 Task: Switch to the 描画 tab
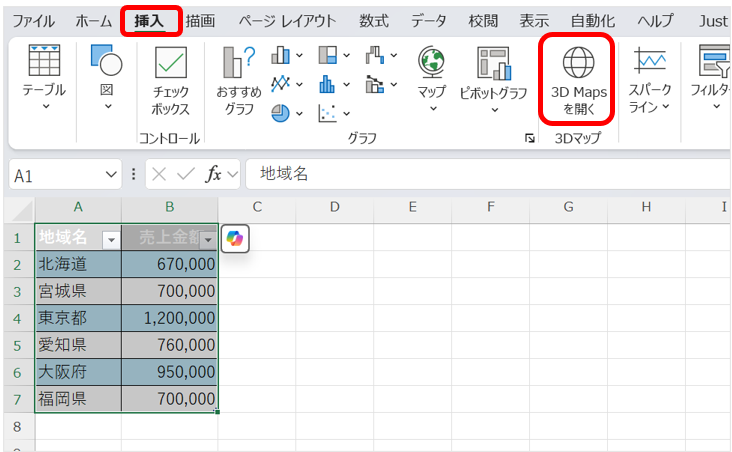(200, 21)
